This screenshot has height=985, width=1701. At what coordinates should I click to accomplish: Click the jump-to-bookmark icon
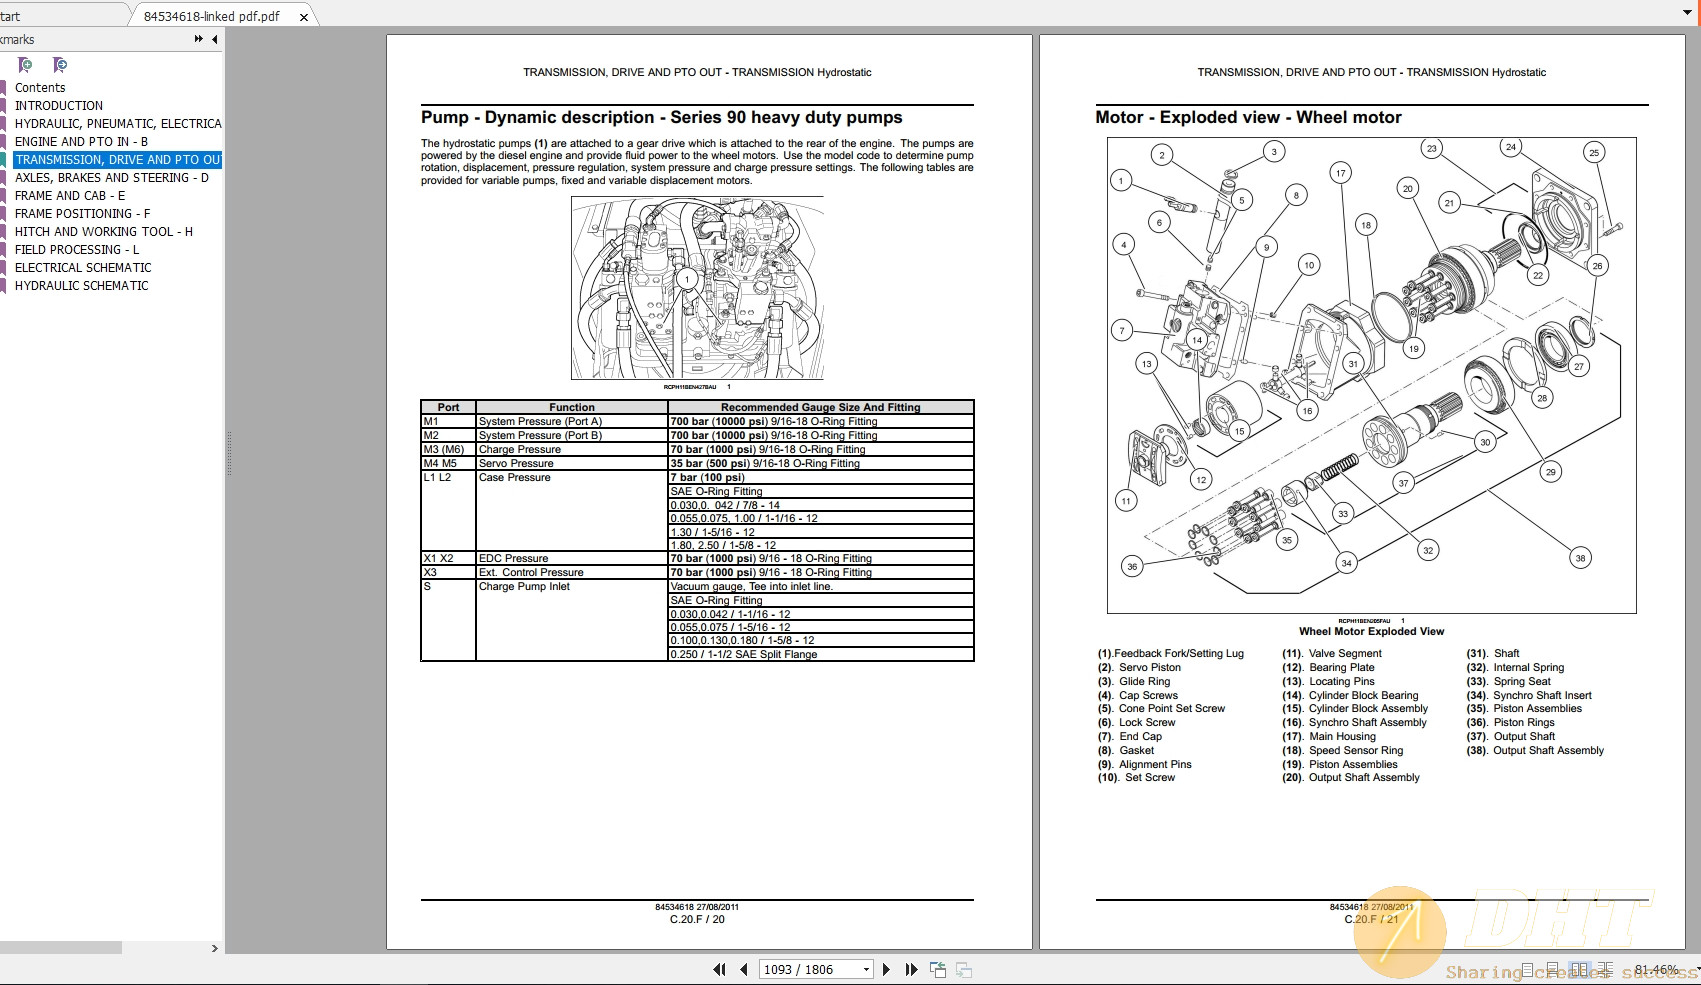[x=59, y=65]
